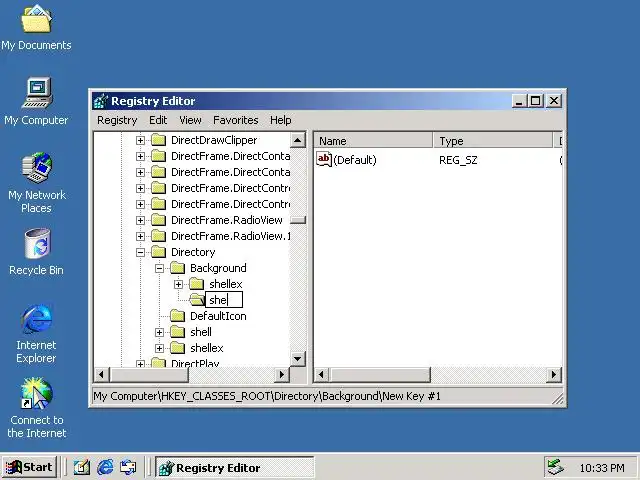
Task: Click tree pane vertical scroll thumb
Action: 298,220
